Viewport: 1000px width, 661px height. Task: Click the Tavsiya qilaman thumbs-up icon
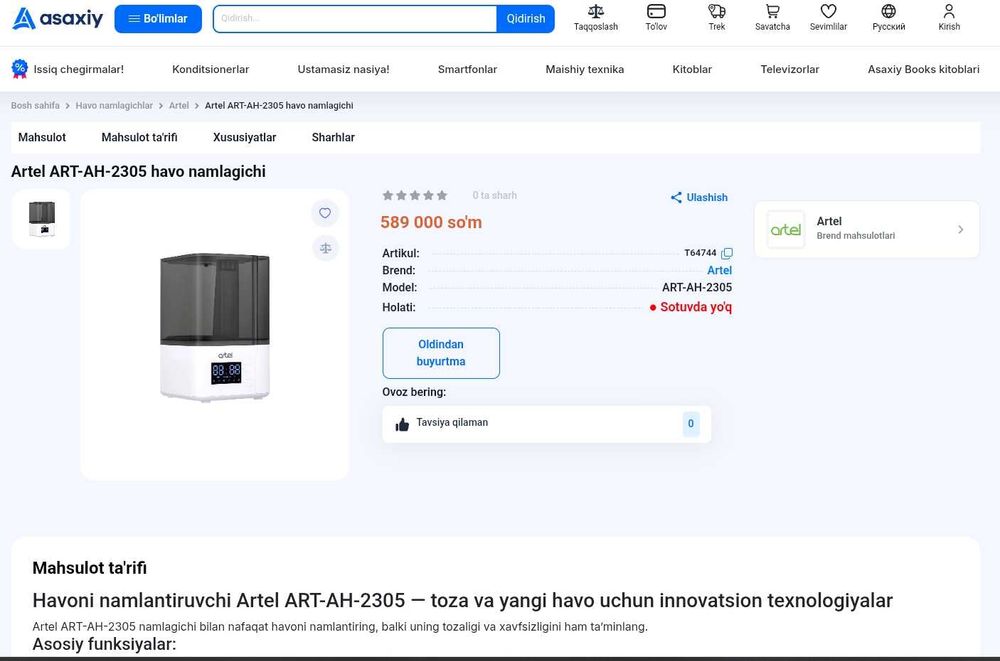[x=402, y=424]
